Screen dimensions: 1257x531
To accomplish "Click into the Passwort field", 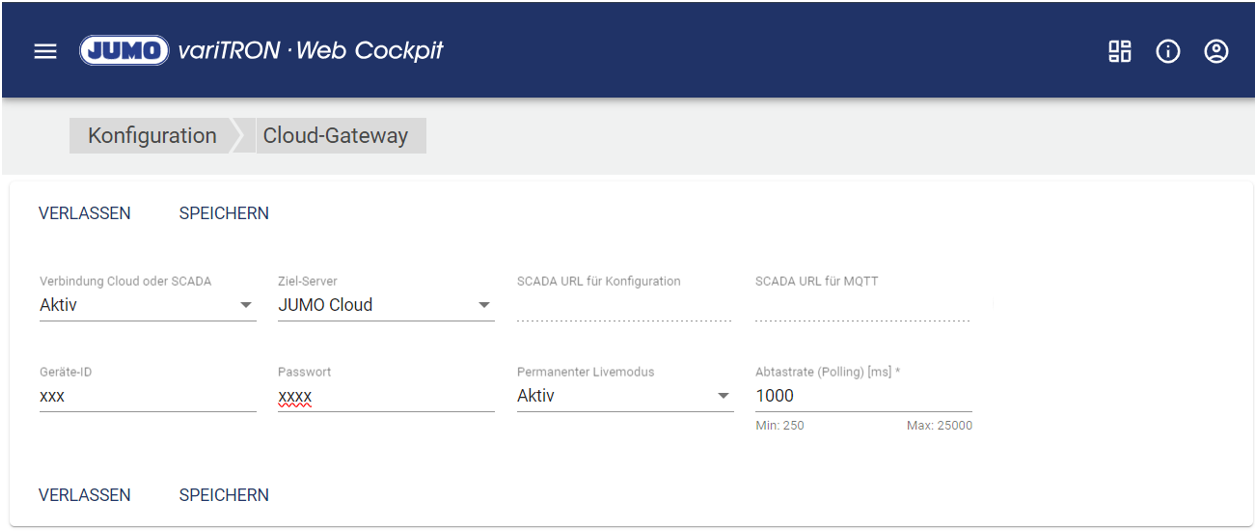I will pyautogui.click(x=385, y=397).
